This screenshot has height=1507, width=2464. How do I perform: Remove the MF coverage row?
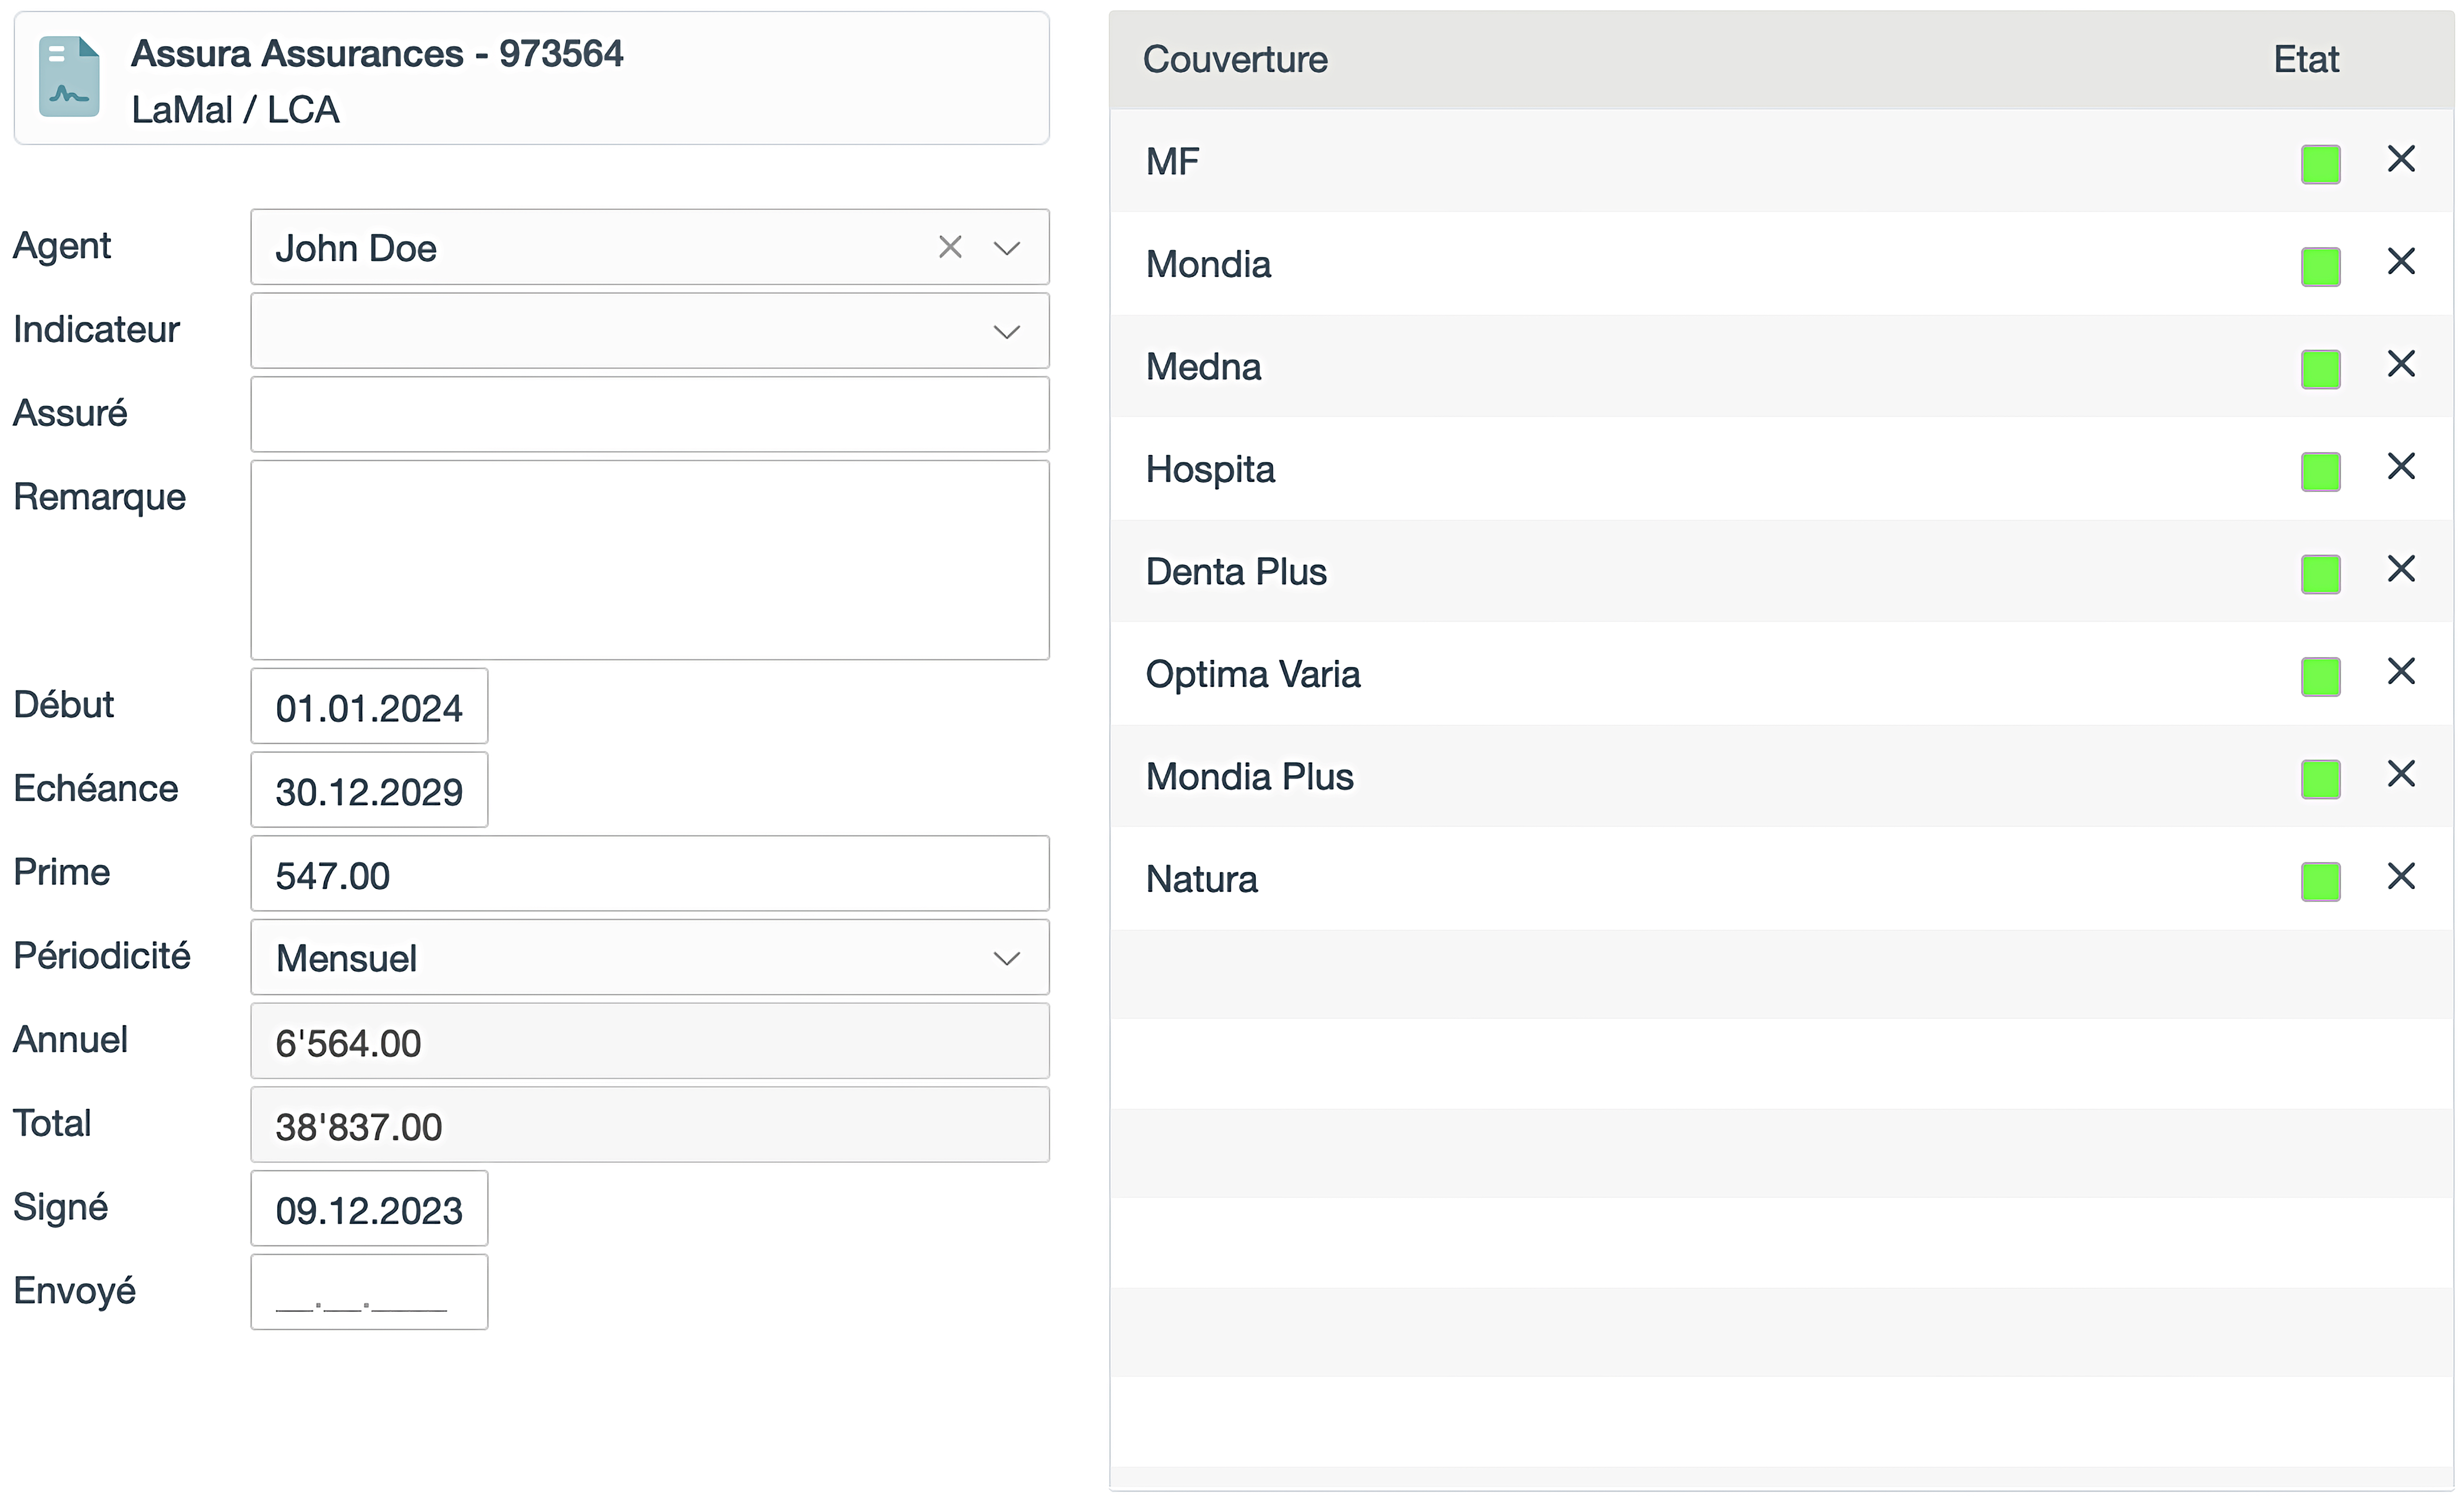tap(2401, 159)
